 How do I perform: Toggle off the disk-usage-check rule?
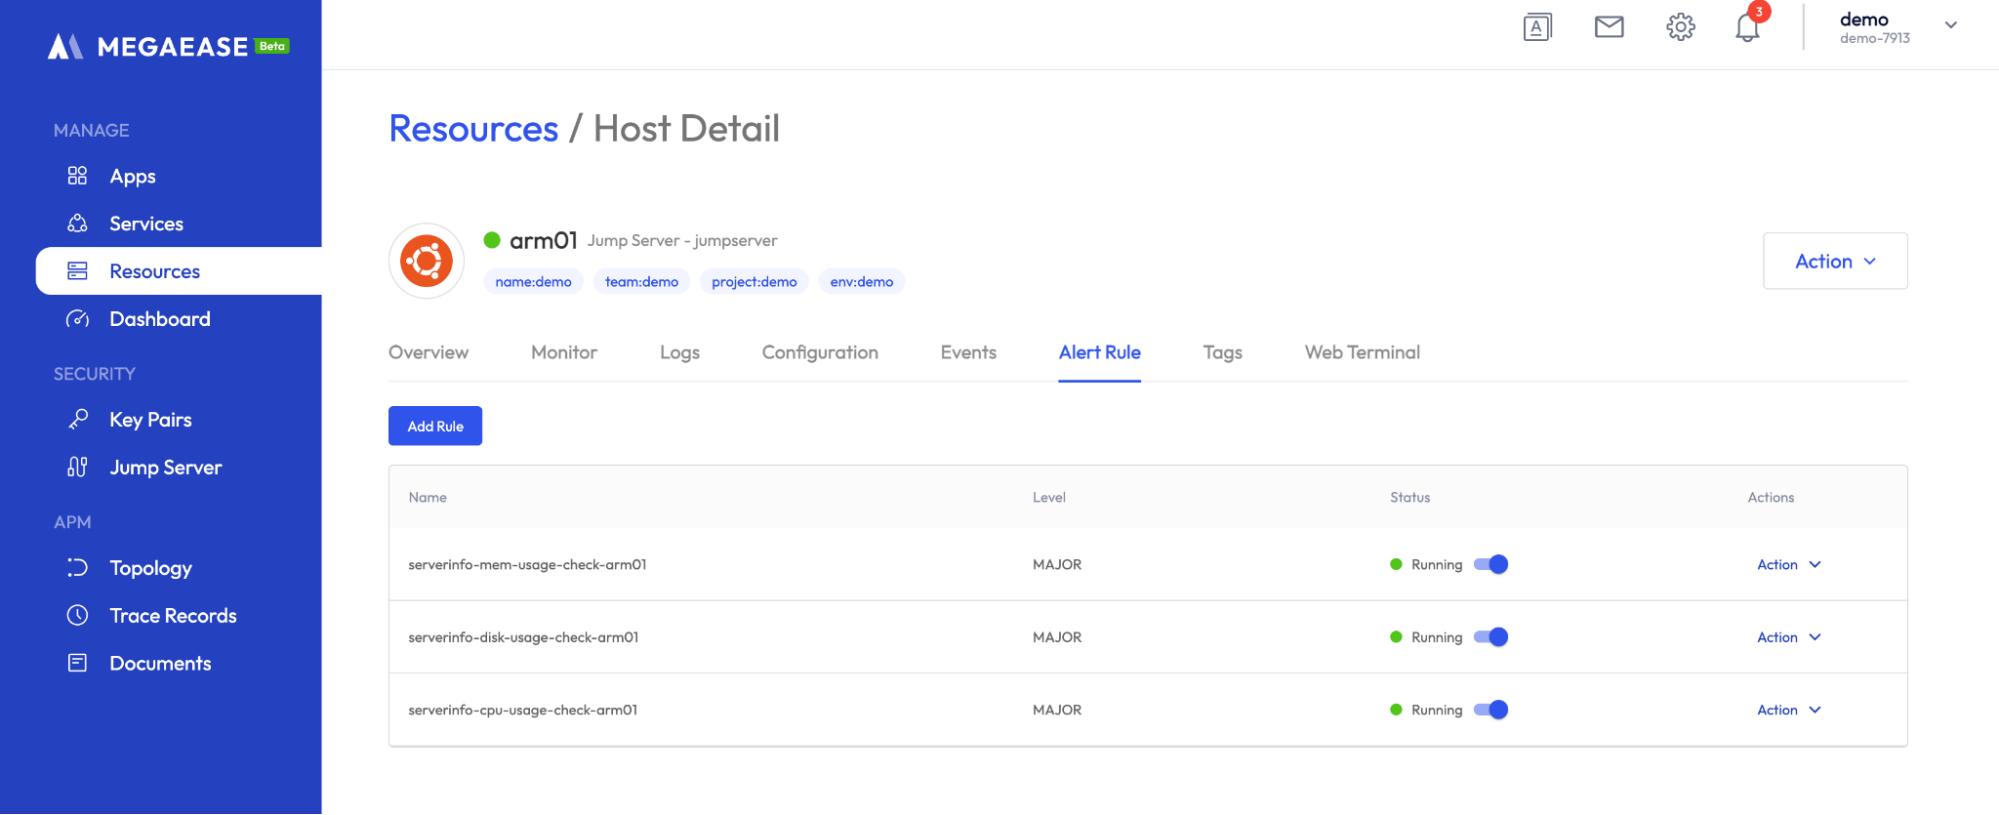(1491, 637)
